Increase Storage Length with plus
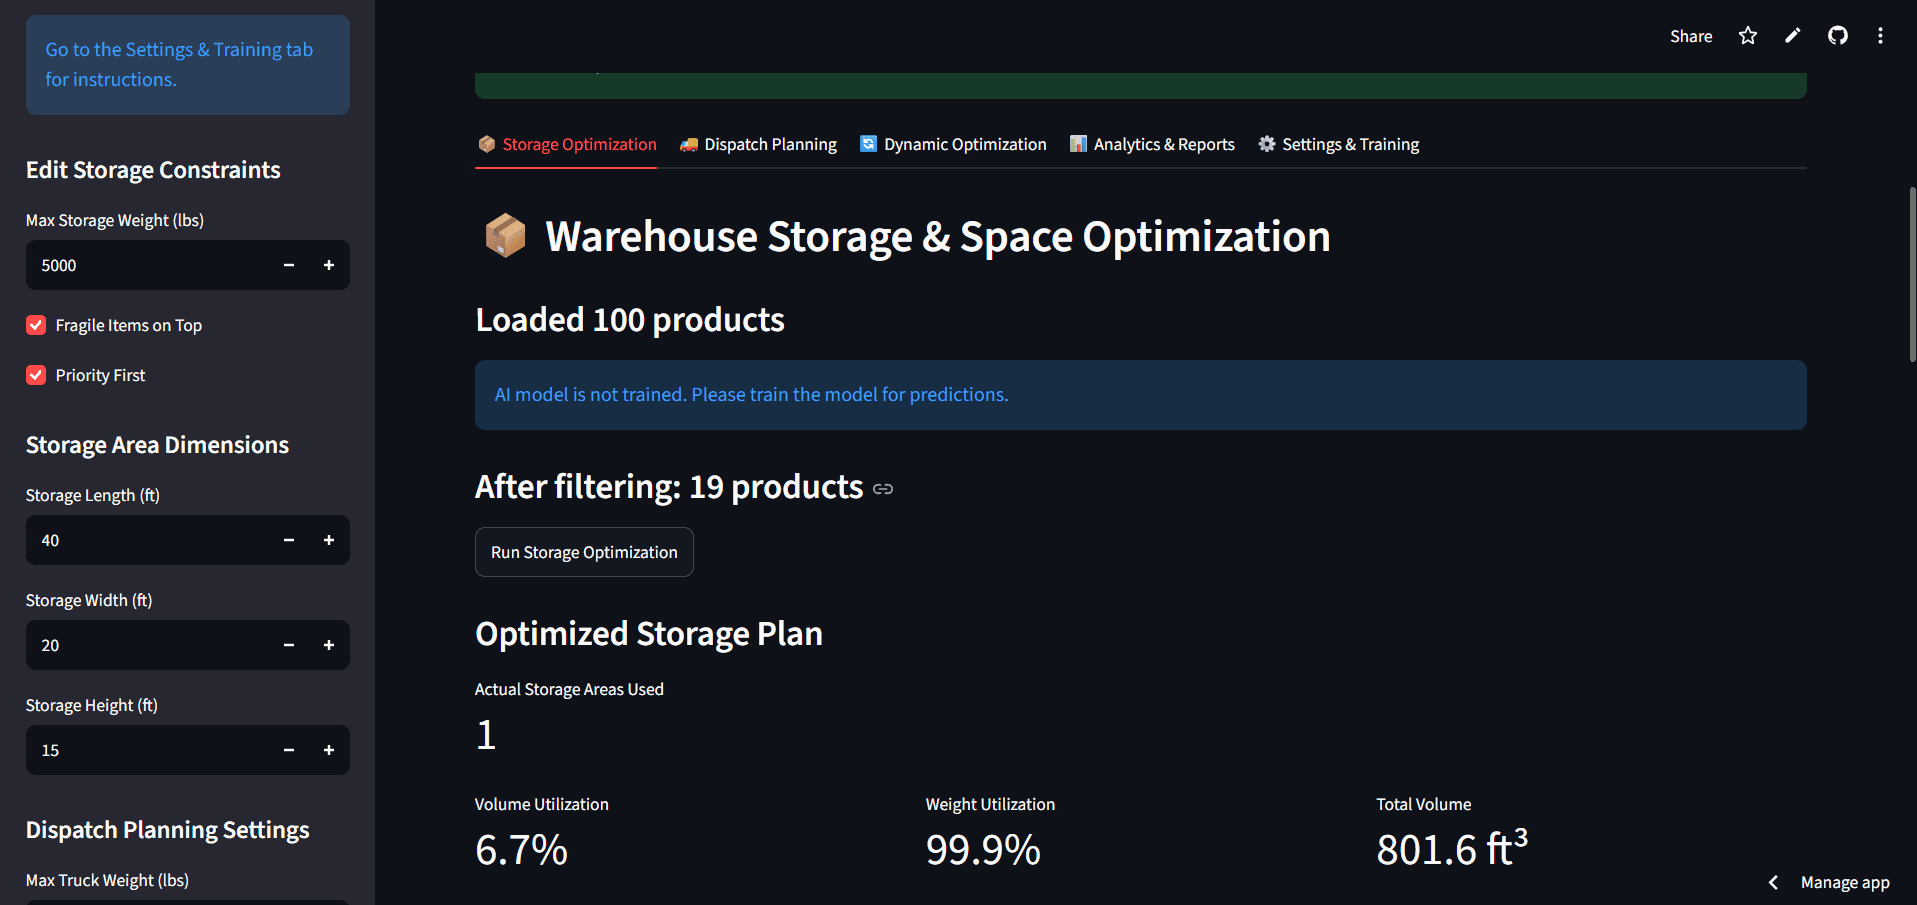The width and height of the screenshot is (1917, 905). tap(329, 540)
